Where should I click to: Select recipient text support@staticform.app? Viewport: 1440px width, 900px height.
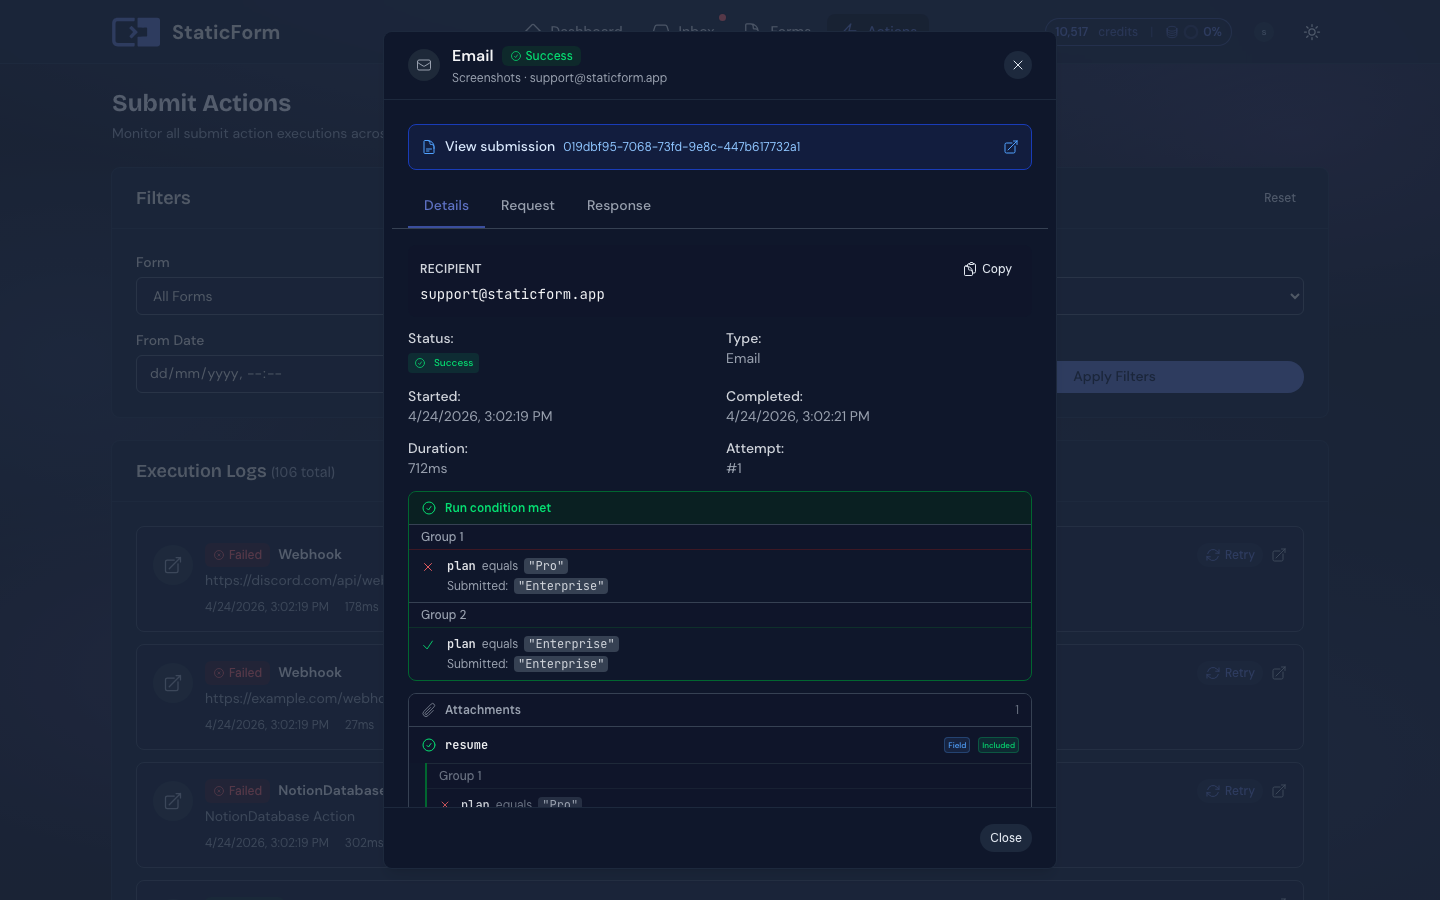[512, 295]
